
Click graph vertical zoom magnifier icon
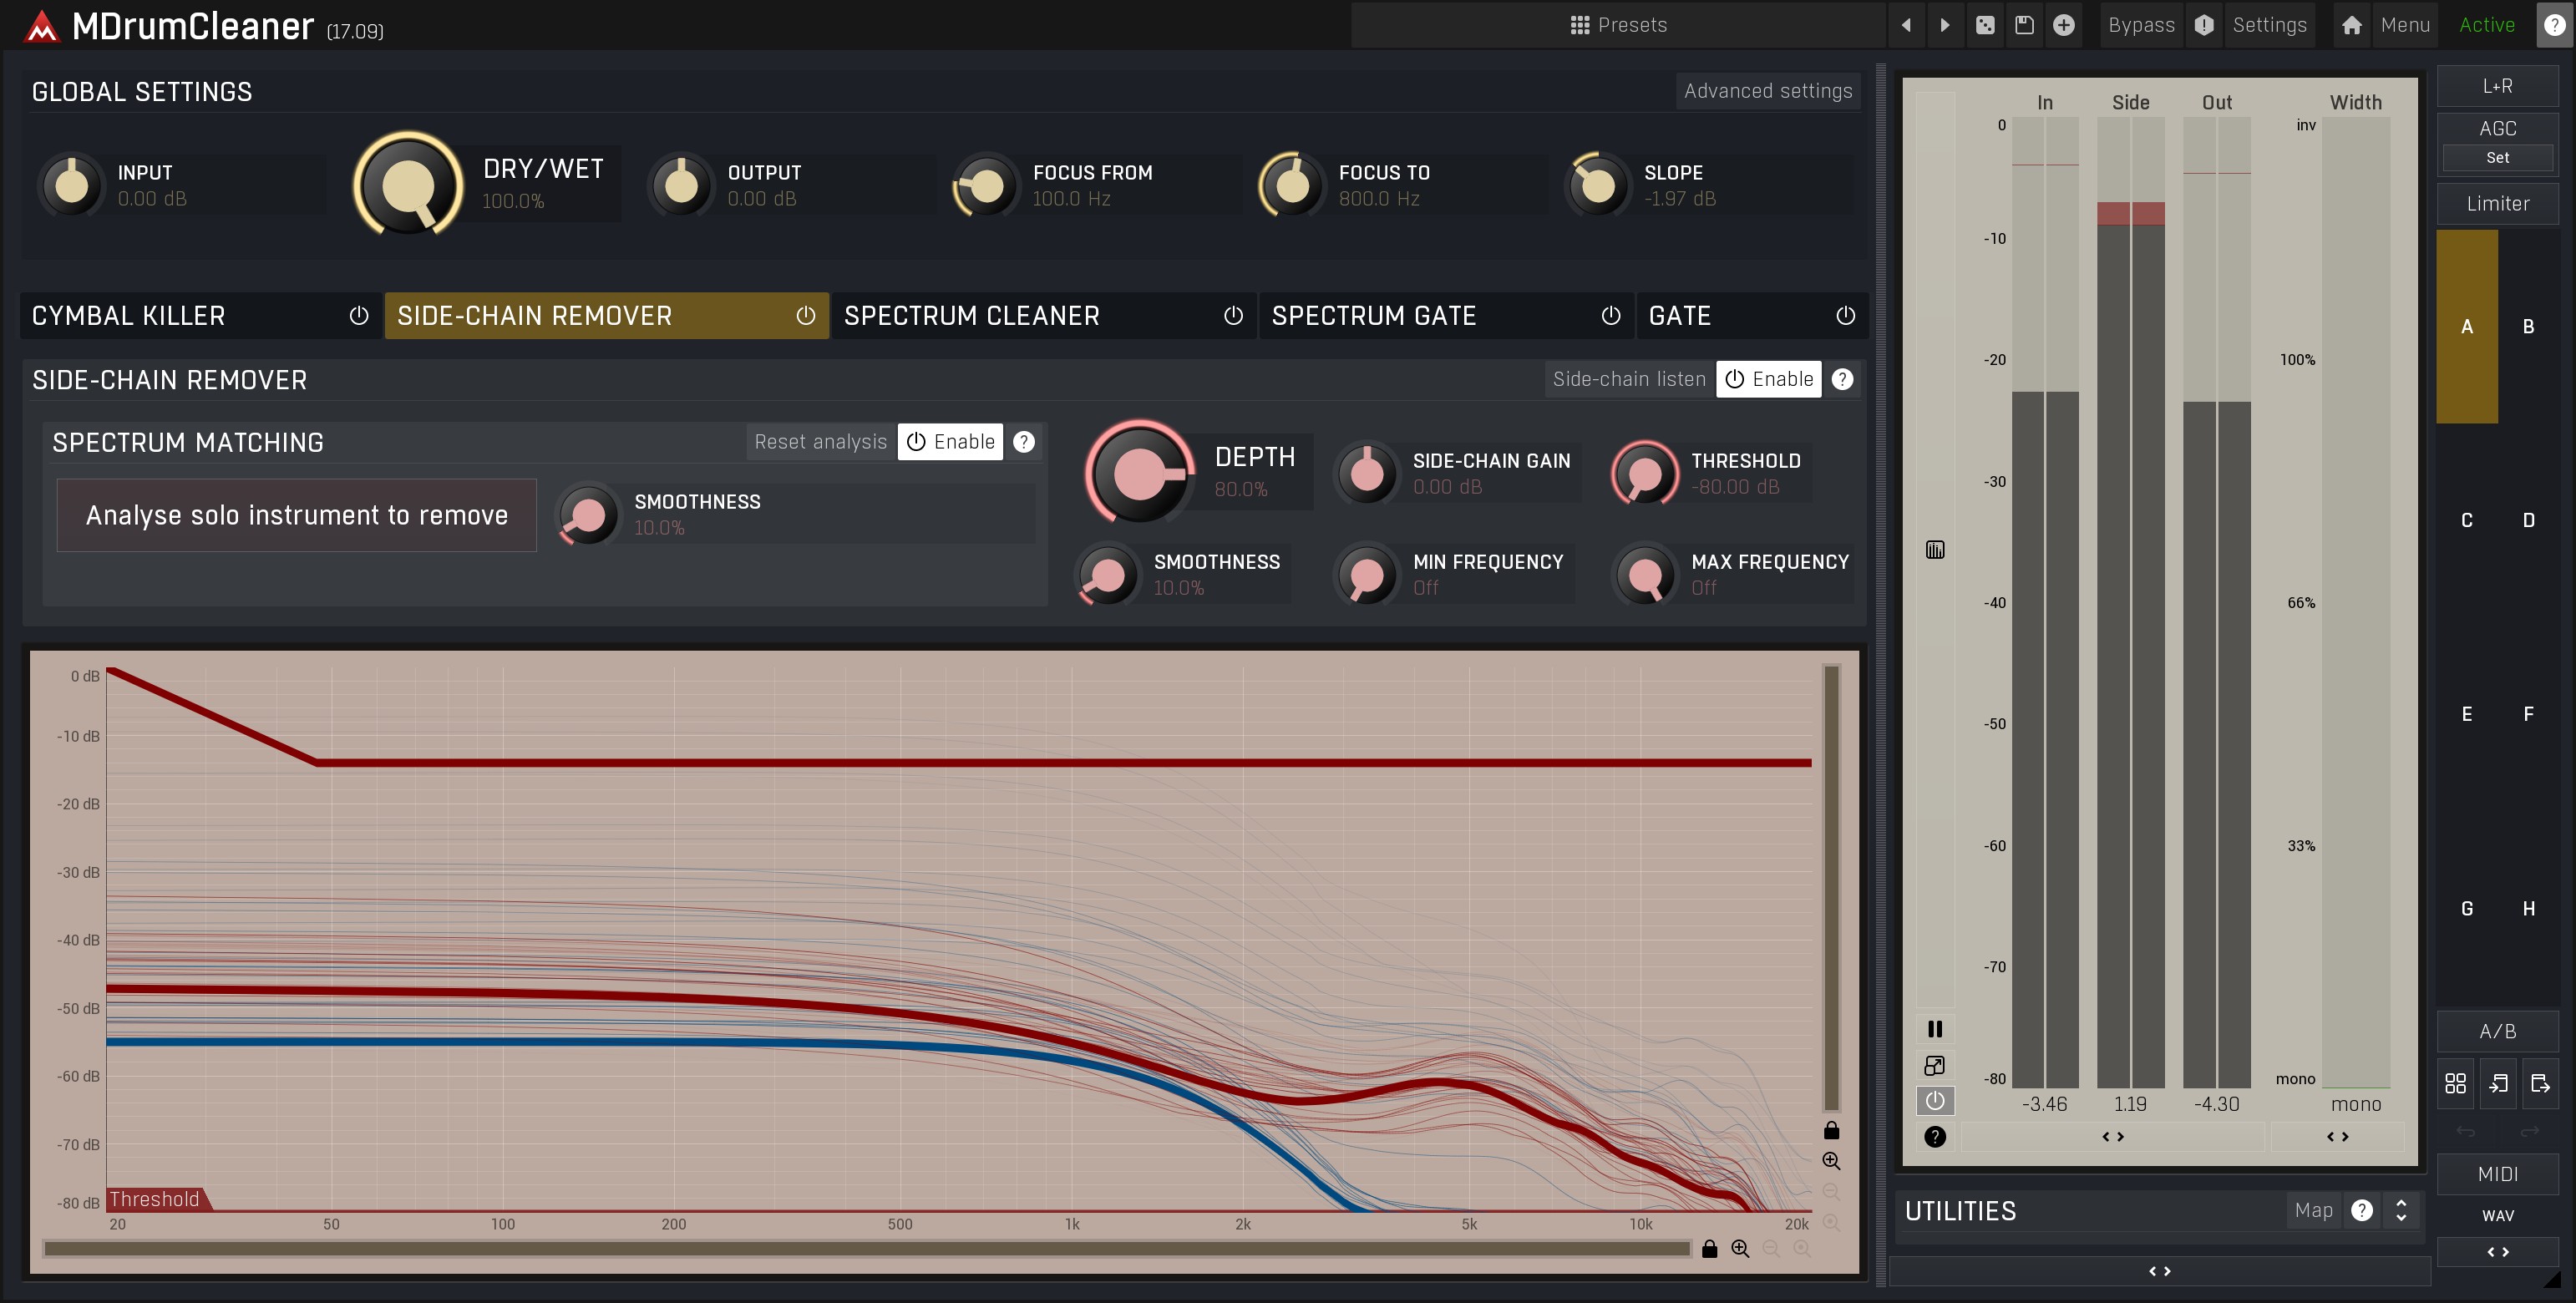click(1831, 1161)
